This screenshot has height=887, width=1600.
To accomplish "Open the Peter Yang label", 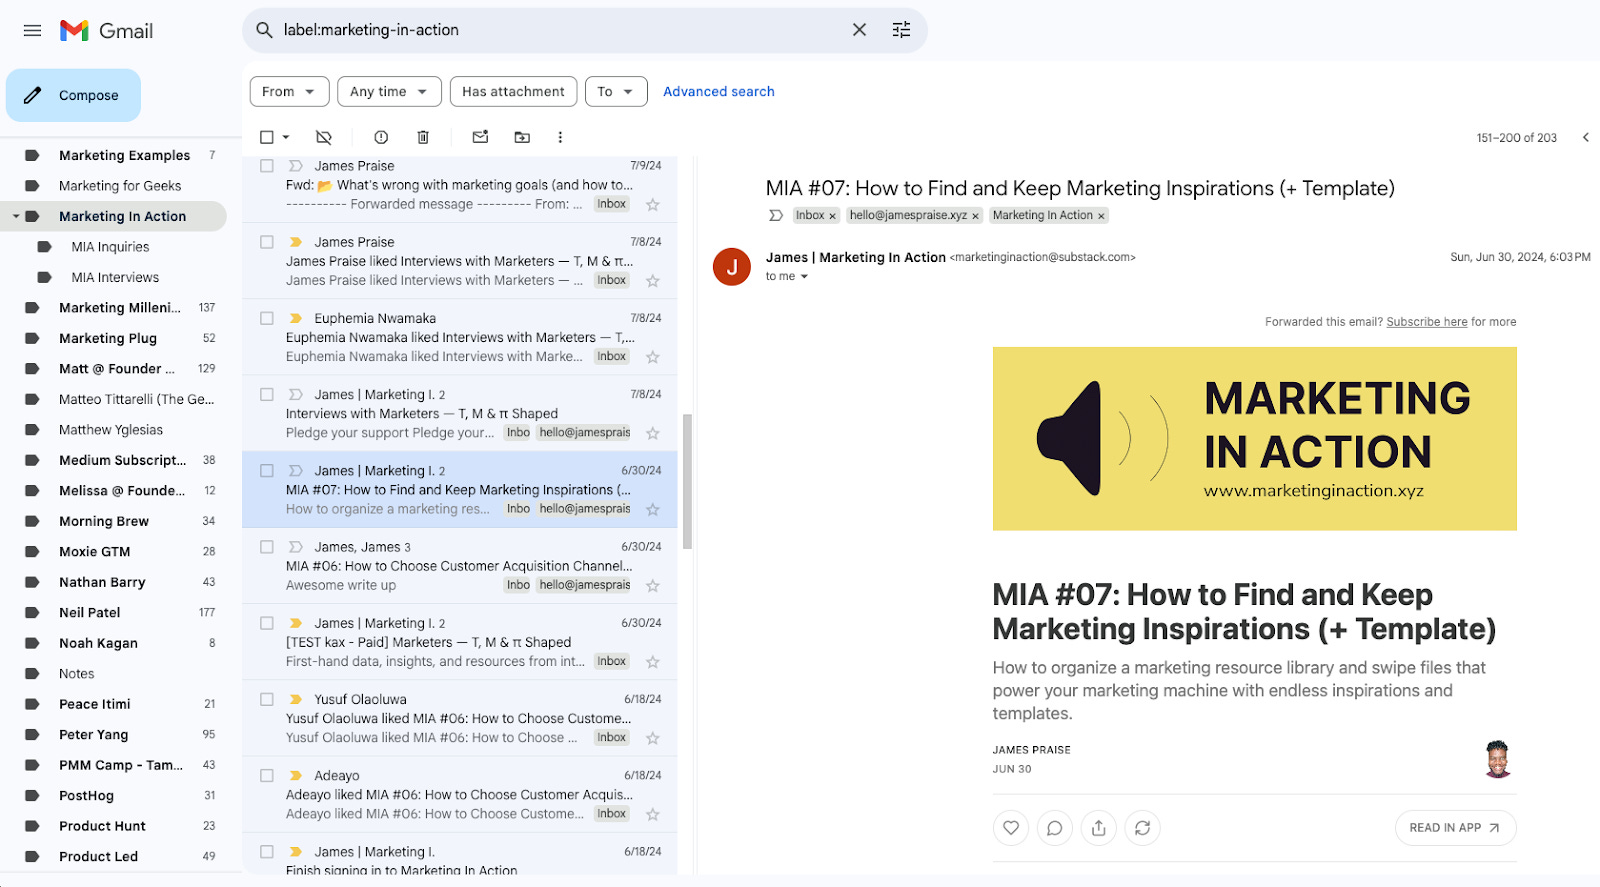I will (93, 734).
